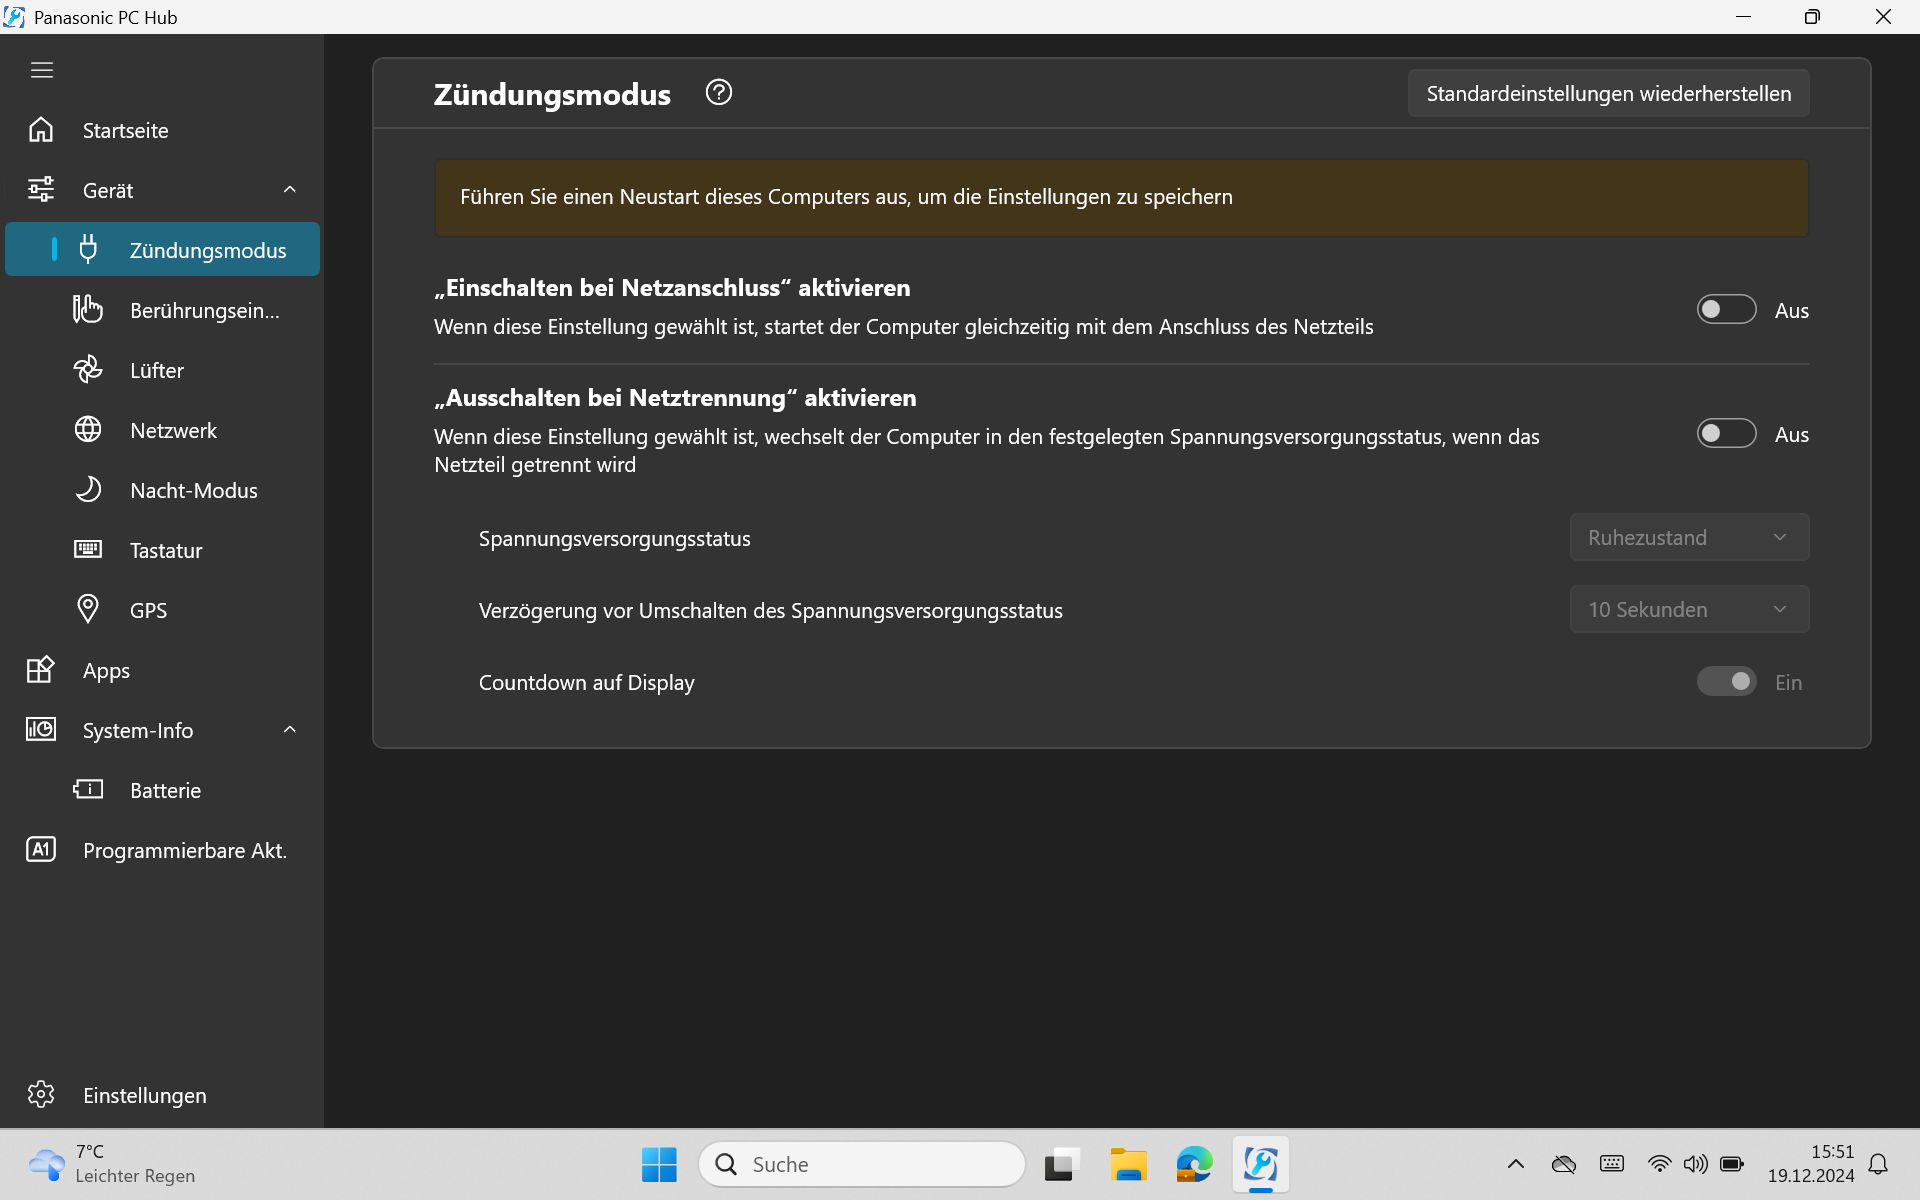Select the Netzwerk globe icon
Image resolution: width=1920 pixels, height=1200 pixels.
[x=88, y=430]
